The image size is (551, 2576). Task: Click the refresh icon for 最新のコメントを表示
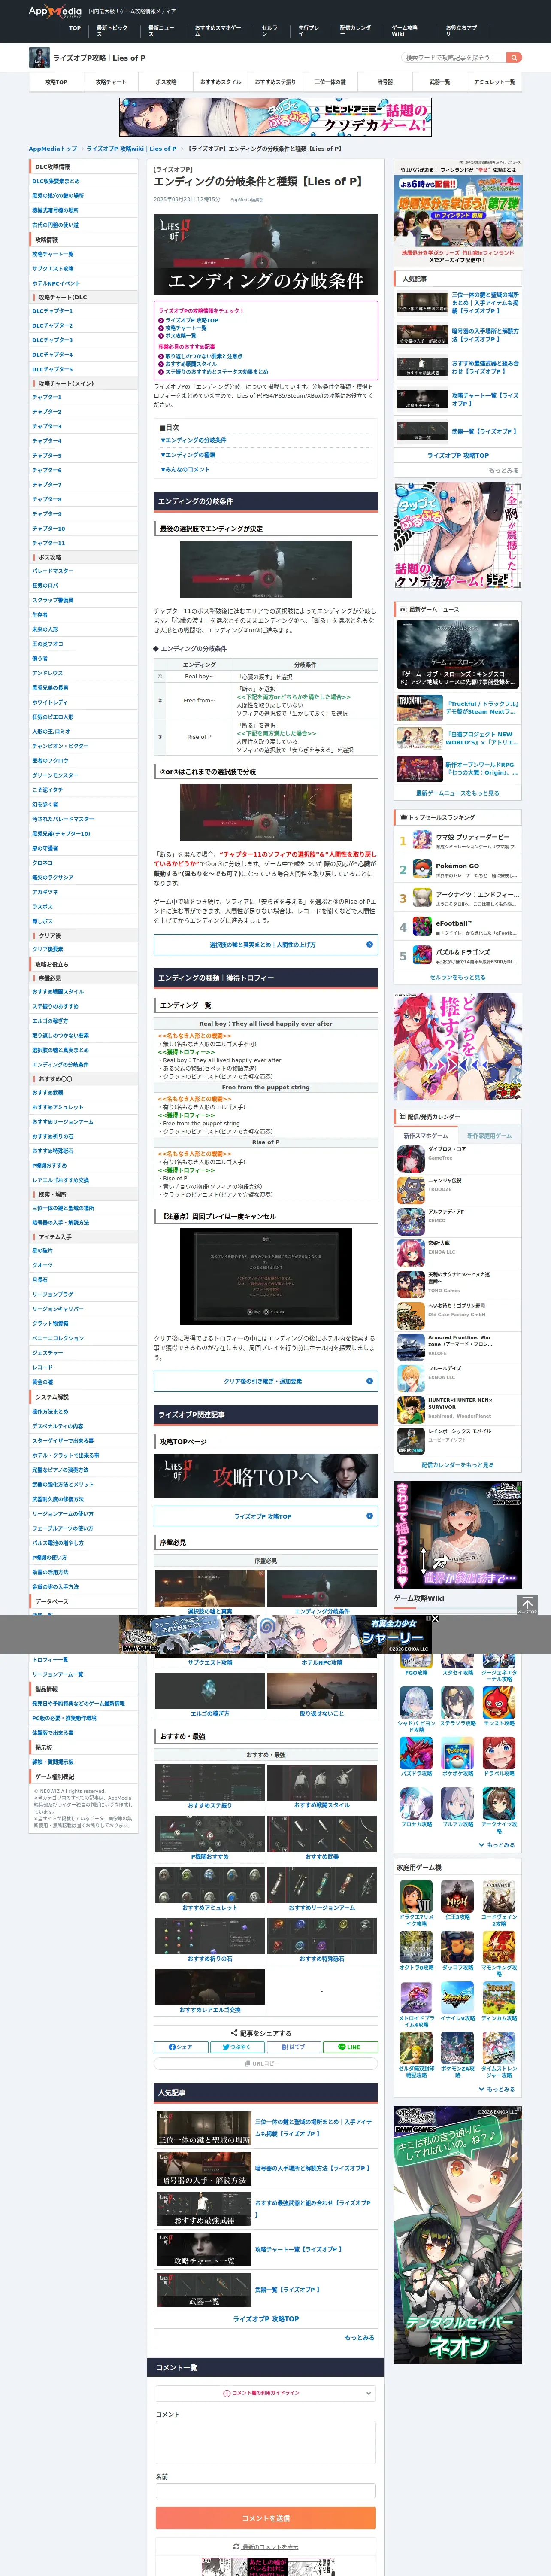pyautogui.click(x=236, y=2547)
